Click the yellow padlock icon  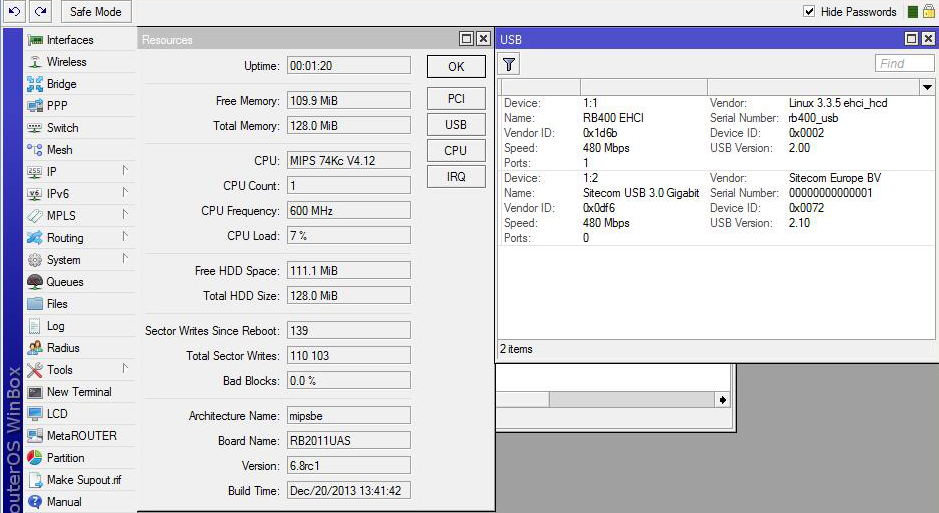928,11
